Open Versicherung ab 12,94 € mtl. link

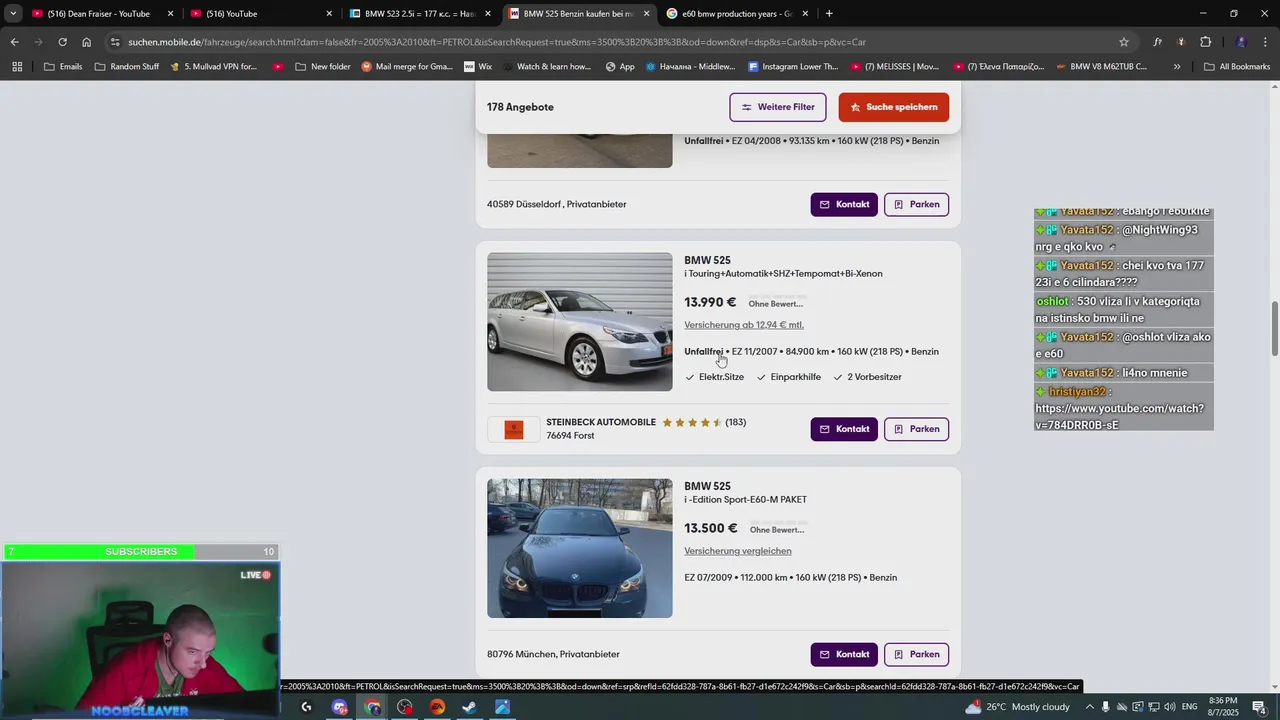(744, 325)
